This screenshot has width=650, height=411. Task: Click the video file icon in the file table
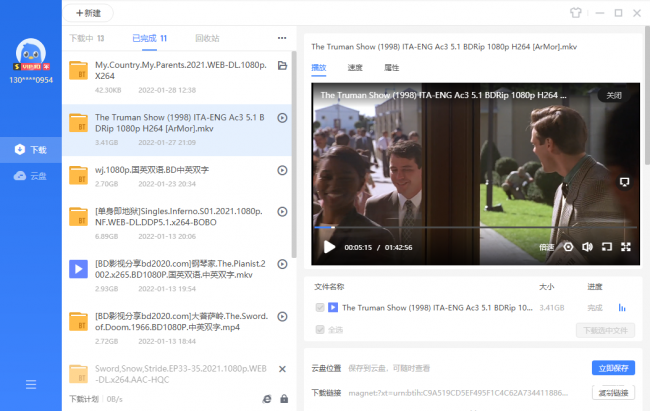[x=333, y=307]
